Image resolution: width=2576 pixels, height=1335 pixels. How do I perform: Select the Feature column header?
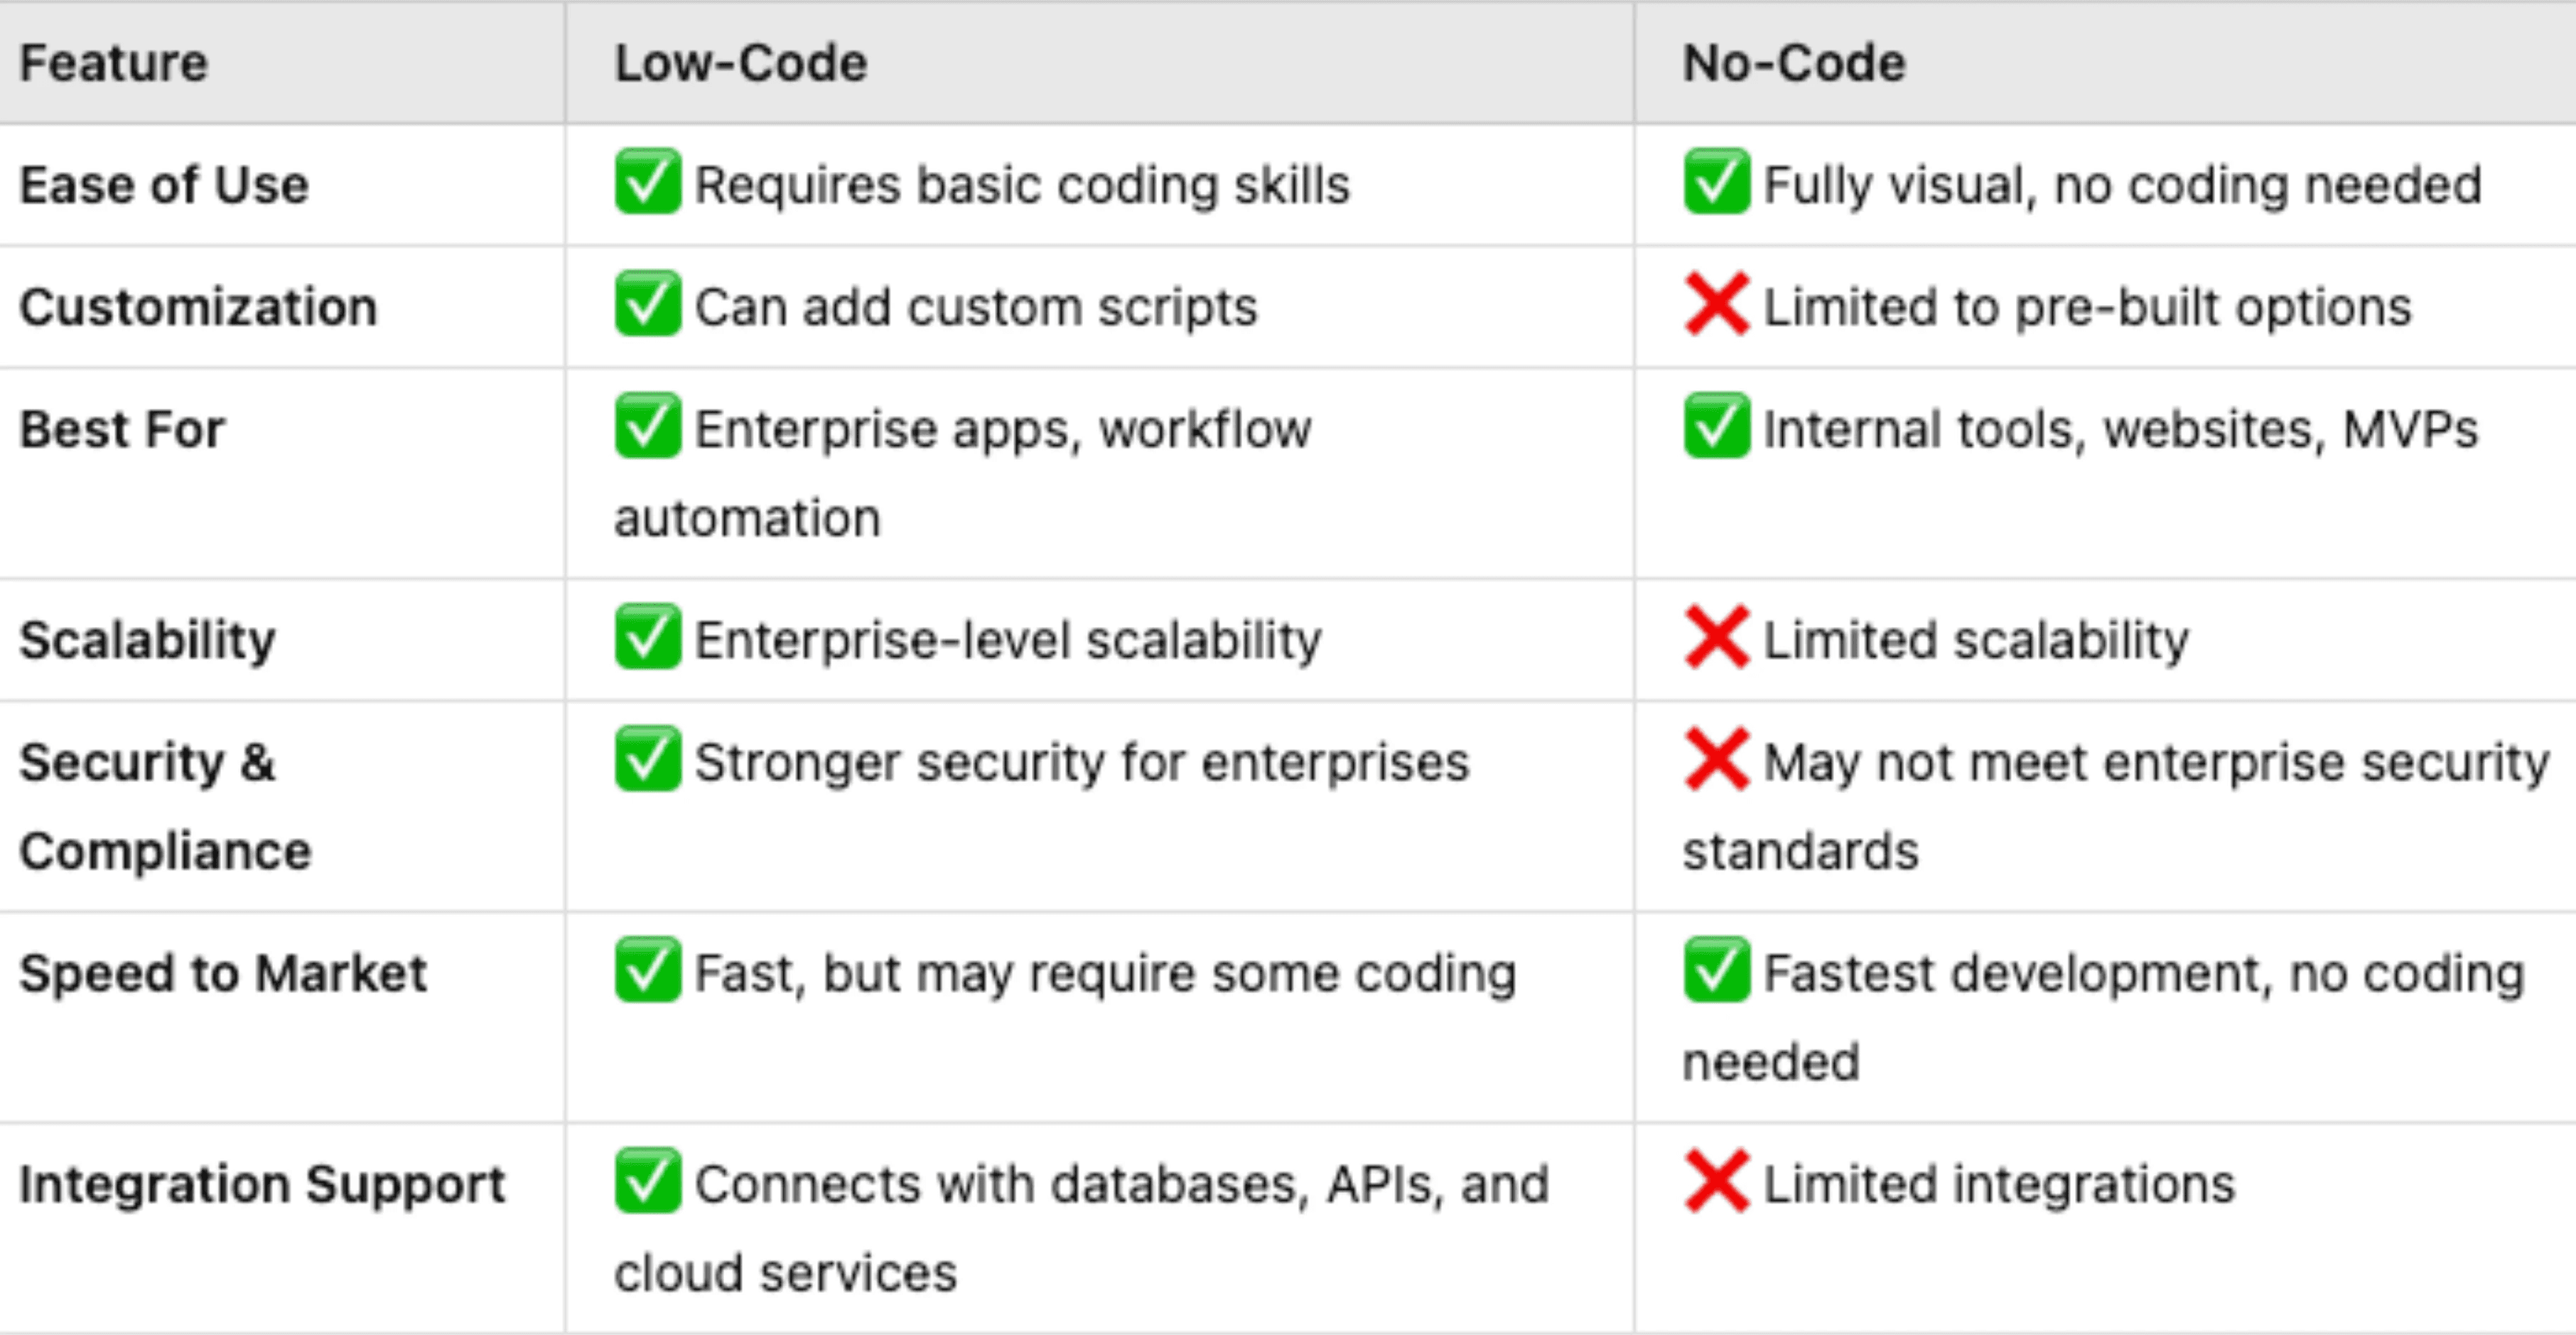pyautogui.click(x=114, y=63)
